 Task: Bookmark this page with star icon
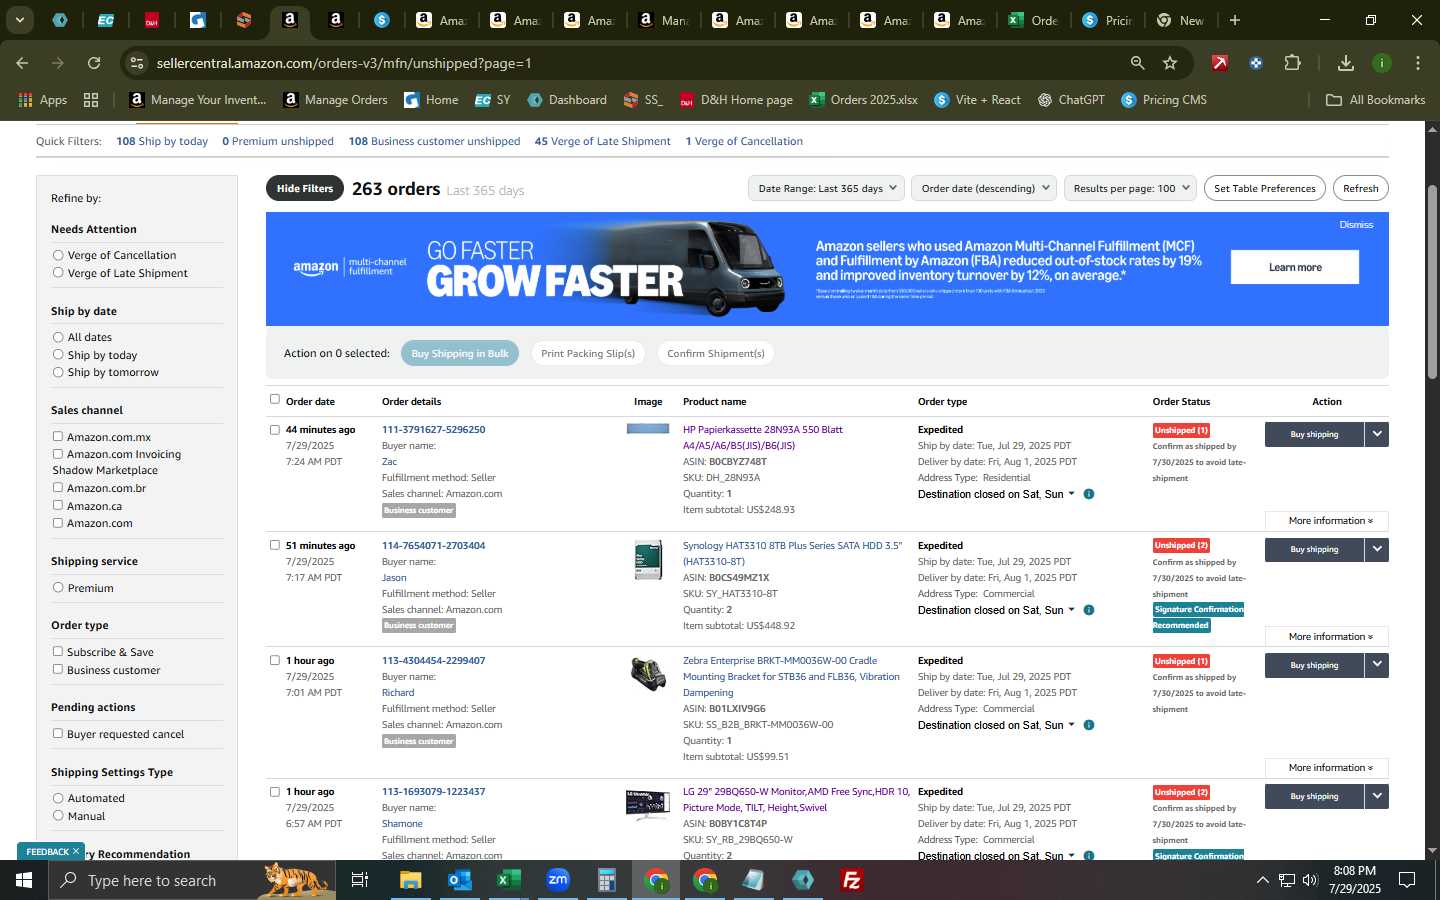tap(1170, 63)
